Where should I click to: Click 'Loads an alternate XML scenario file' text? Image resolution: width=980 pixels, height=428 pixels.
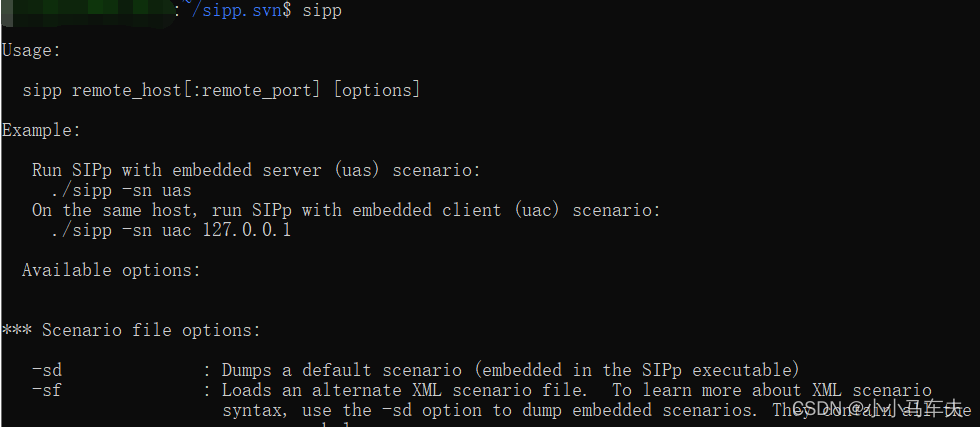(404, 390)
